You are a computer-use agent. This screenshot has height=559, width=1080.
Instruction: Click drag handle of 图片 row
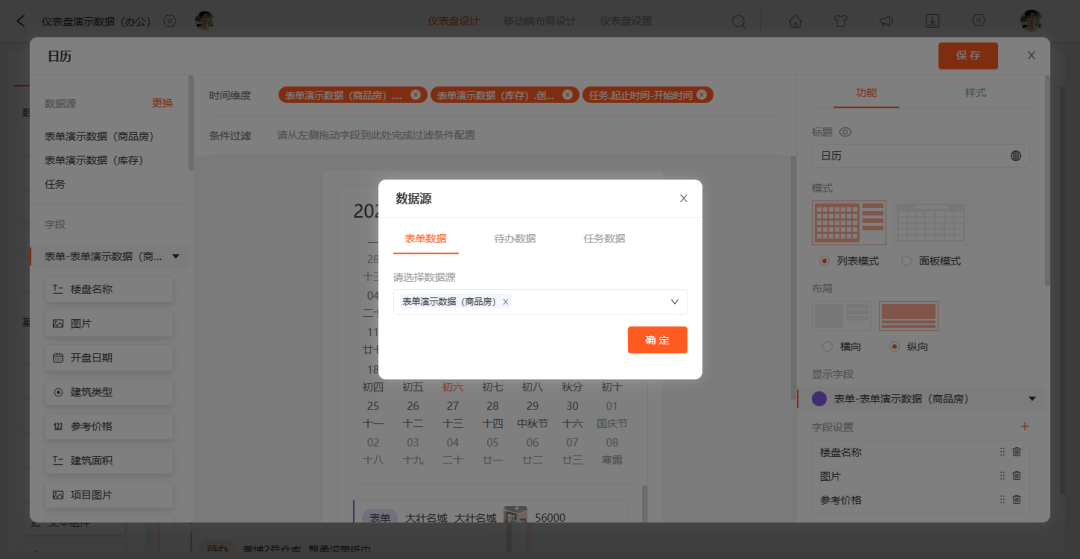(x=1002, y=476)
